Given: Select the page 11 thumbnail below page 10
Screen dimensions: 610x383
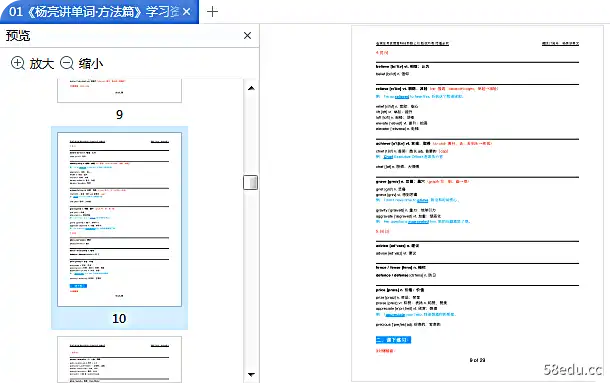Looking at the screenshot, I should [x=119, y=360].
